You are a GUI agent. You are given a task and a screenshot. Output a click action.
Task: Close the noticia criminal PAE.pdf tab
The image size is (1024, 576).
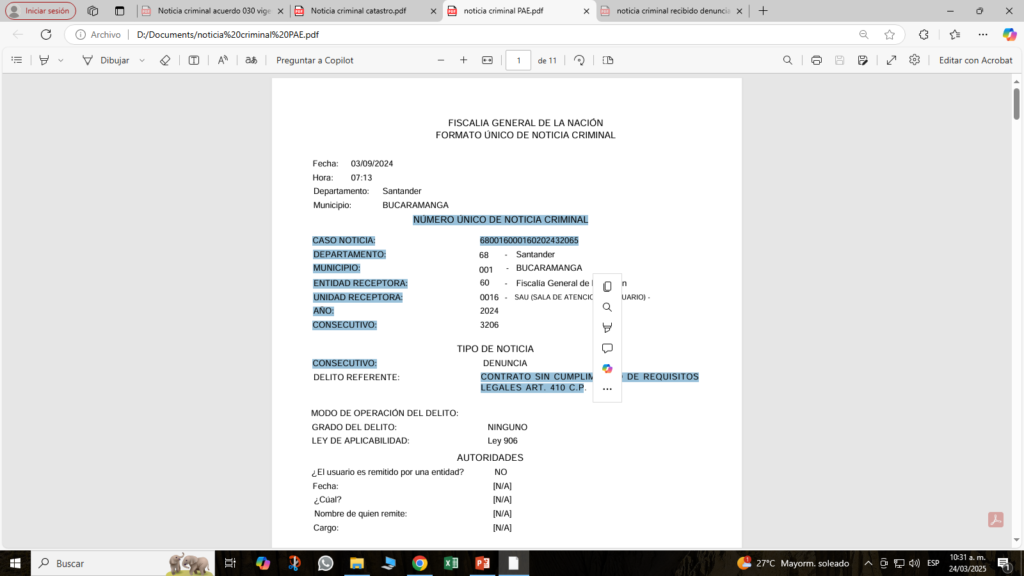pyautogui.click(x=586, y=11)
